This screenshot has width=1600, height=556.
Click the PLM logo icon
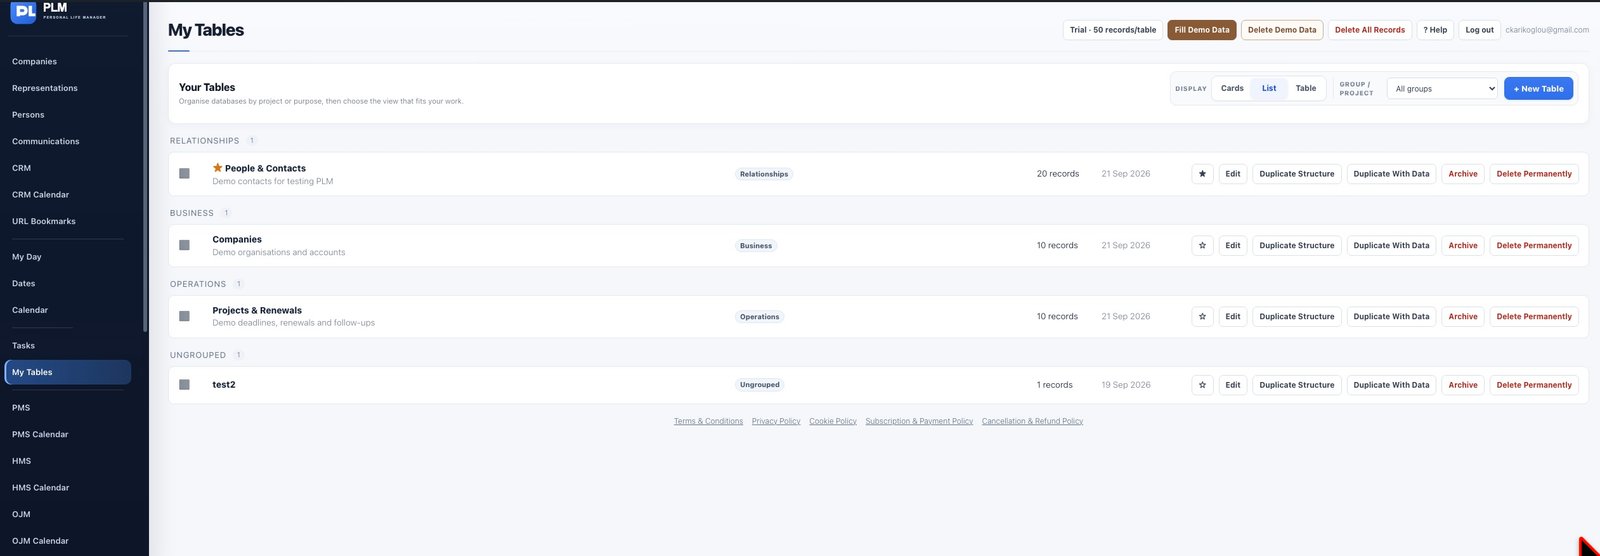tap(23, 12)
